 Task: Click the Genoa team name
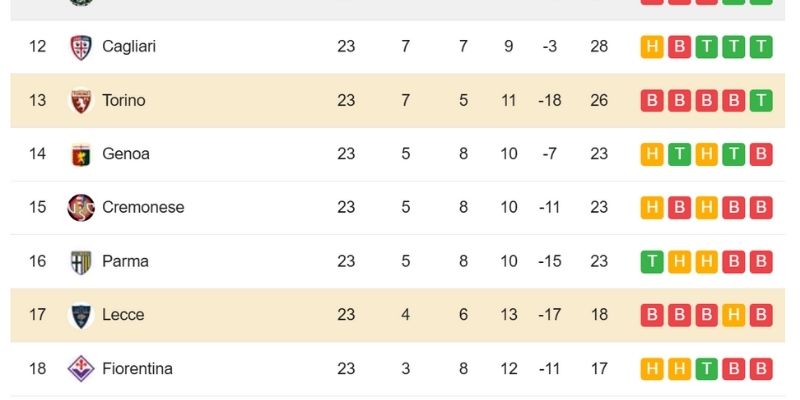click(x=126, y=154)
